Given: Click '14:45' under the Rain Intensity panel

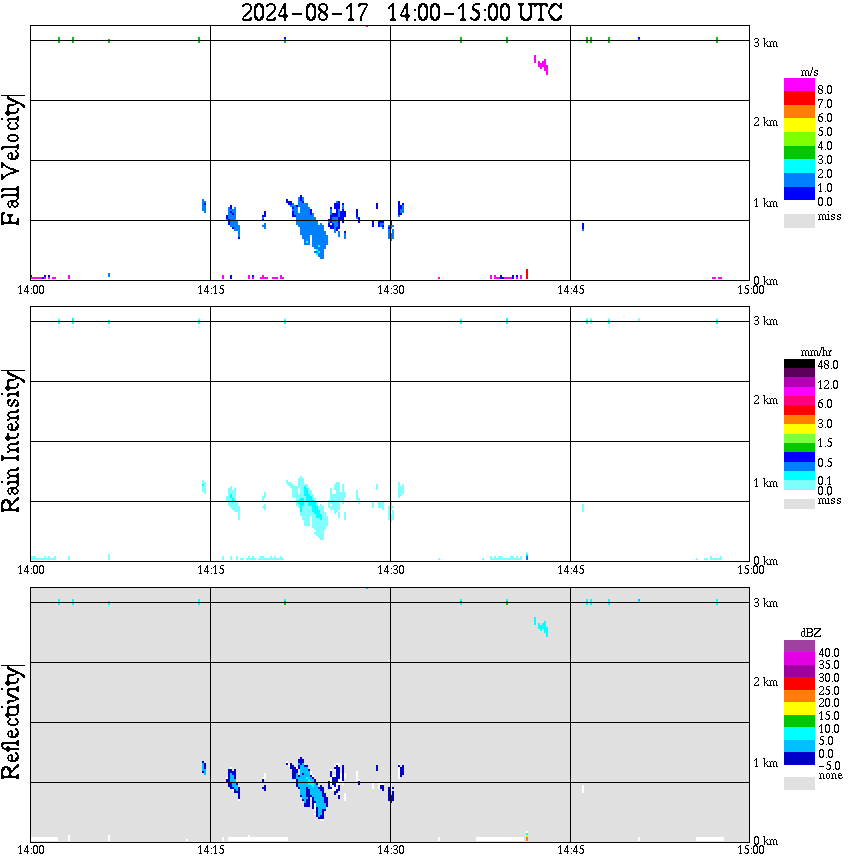Looking at the screenshot, I should [x=570, y=570].
